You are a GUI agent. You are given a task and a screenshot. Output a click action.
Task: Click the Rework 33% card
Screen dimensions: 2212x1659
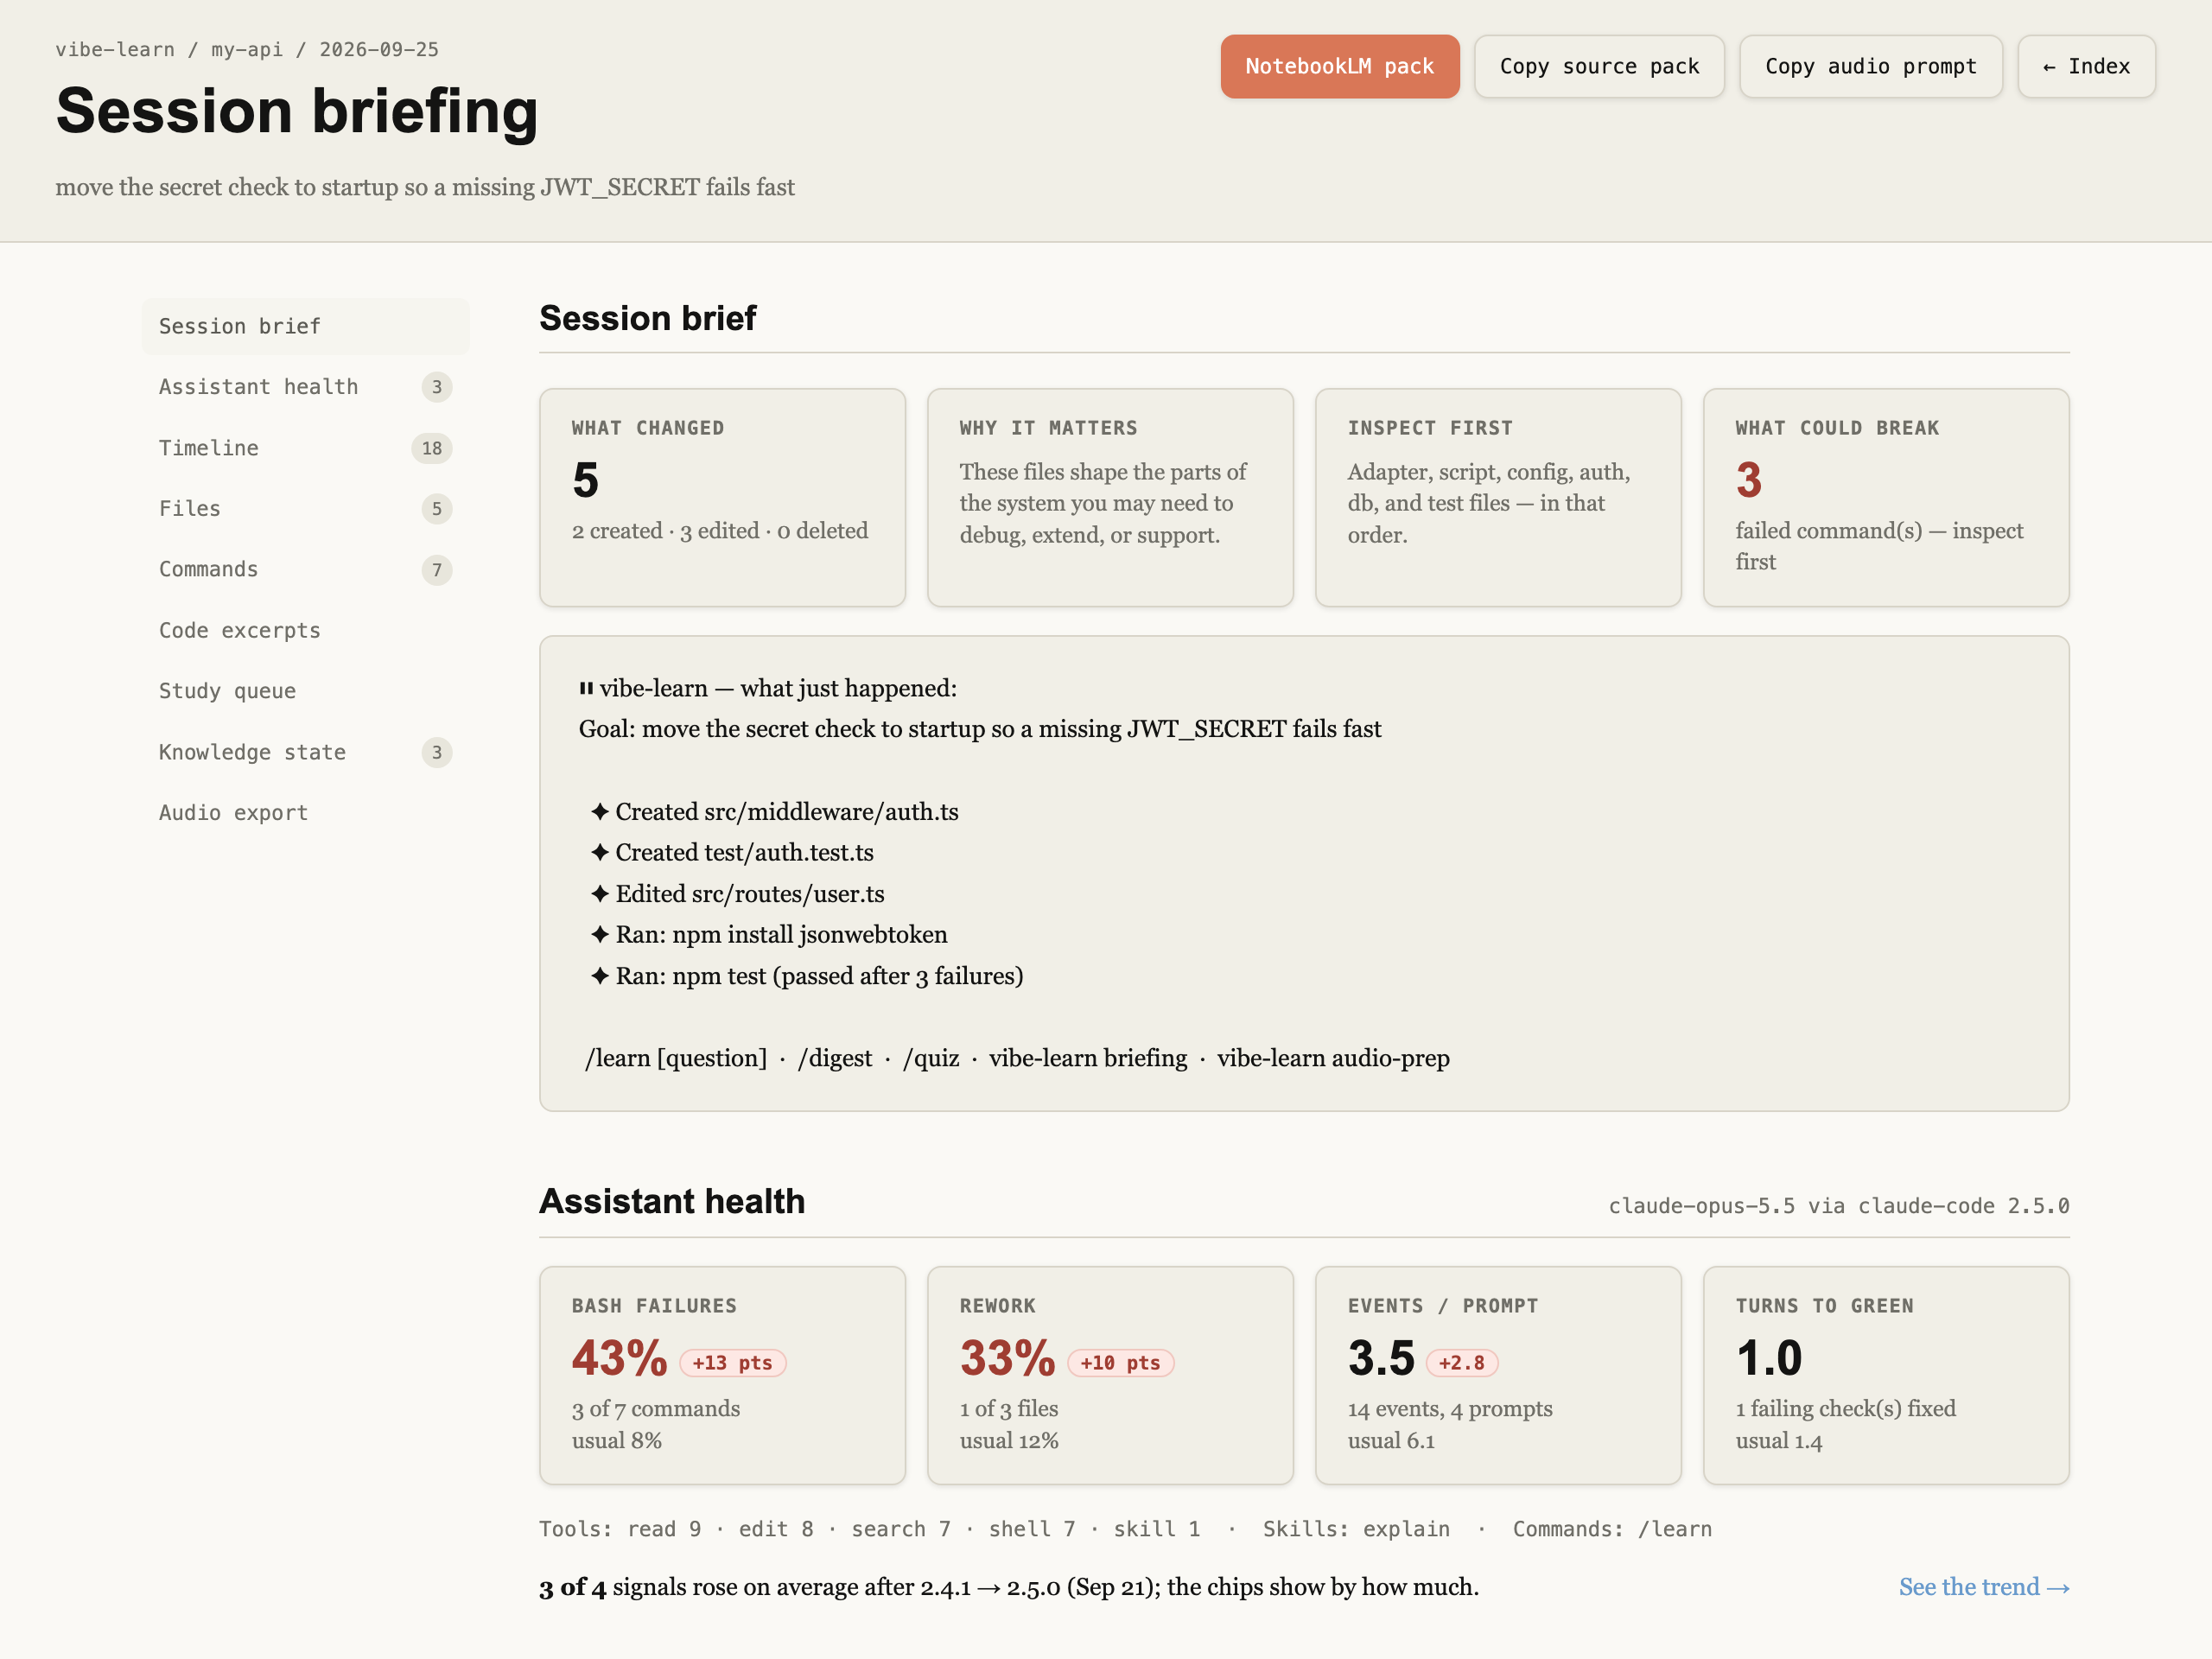(1110, 1375)
